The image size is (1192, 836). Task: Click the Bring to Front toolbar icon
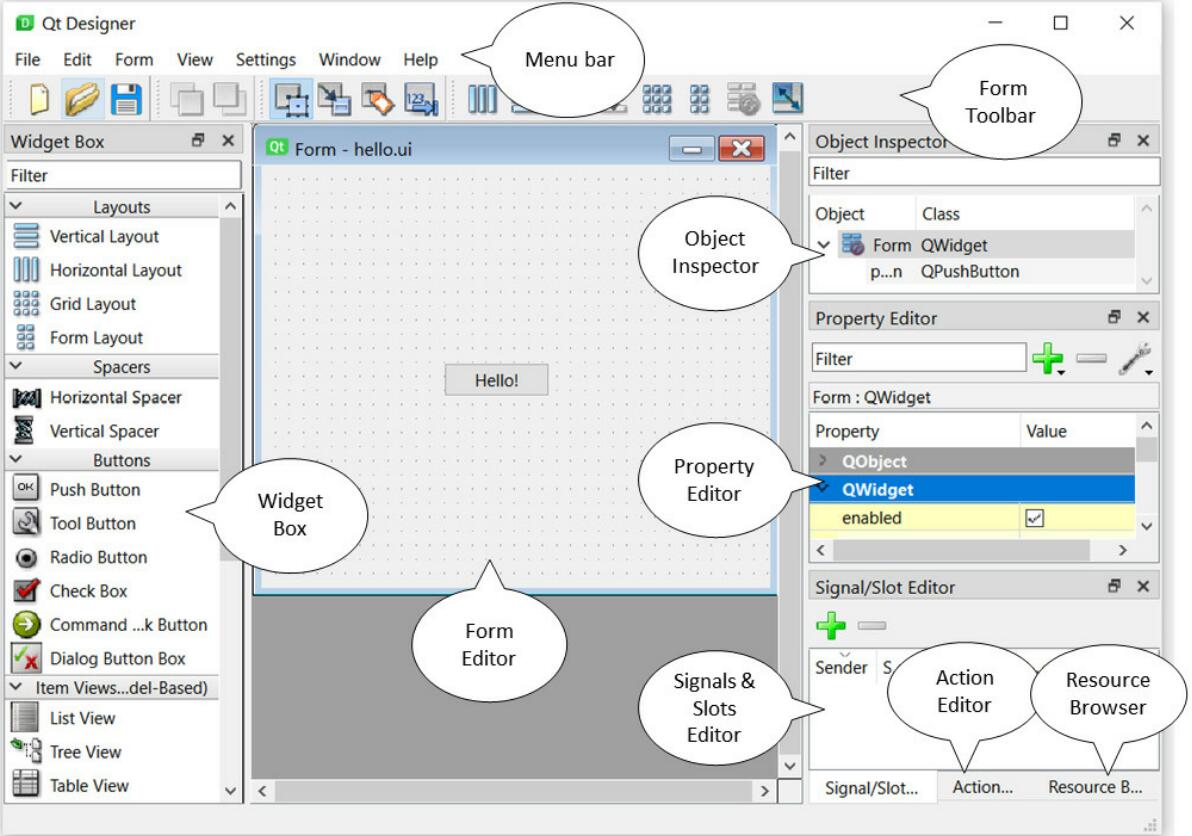[x=229, y=100]
